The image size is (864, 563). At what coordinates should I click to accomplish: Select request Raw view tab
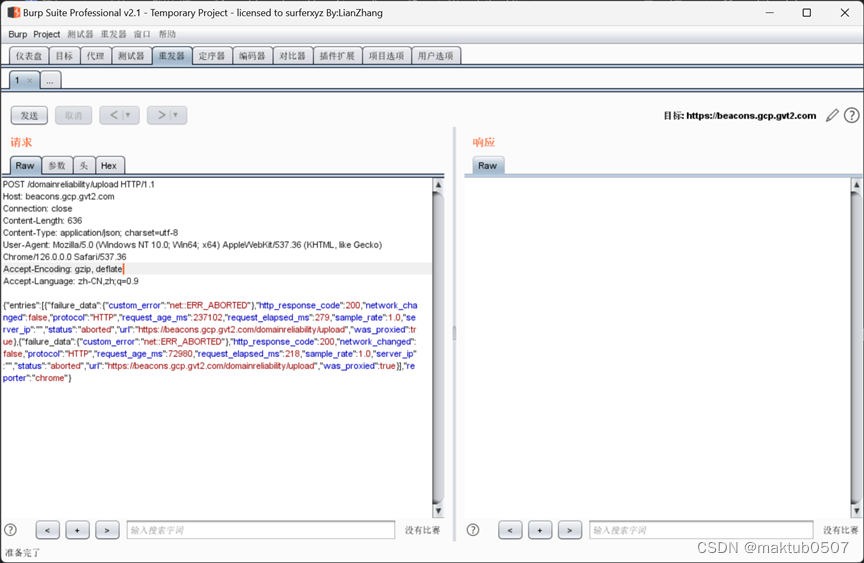(25, 165)
